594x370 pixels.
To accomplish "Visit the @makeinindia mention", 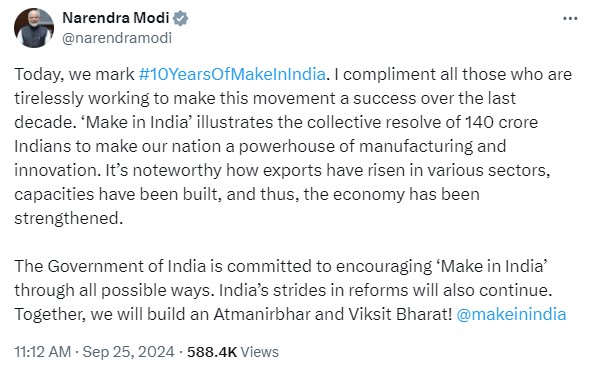I will click(x=511, y=314).
